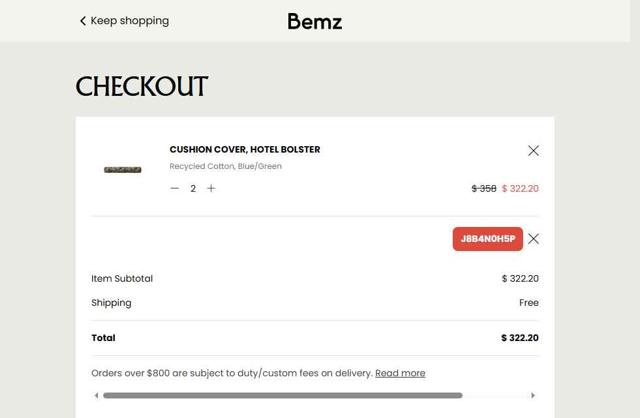Click the bold Total amount value
The image size is (640, 418).
(519, 338)
